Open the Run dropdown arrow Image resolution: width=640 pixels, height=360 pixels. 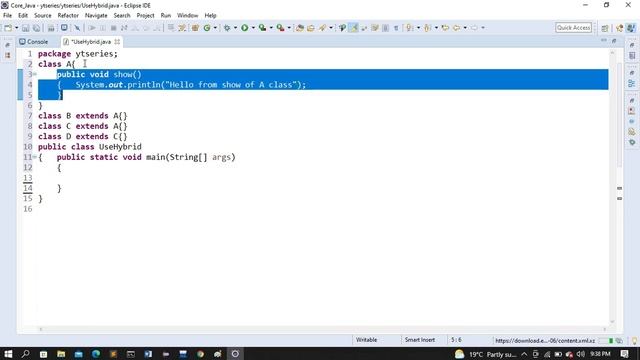point(253,28)
